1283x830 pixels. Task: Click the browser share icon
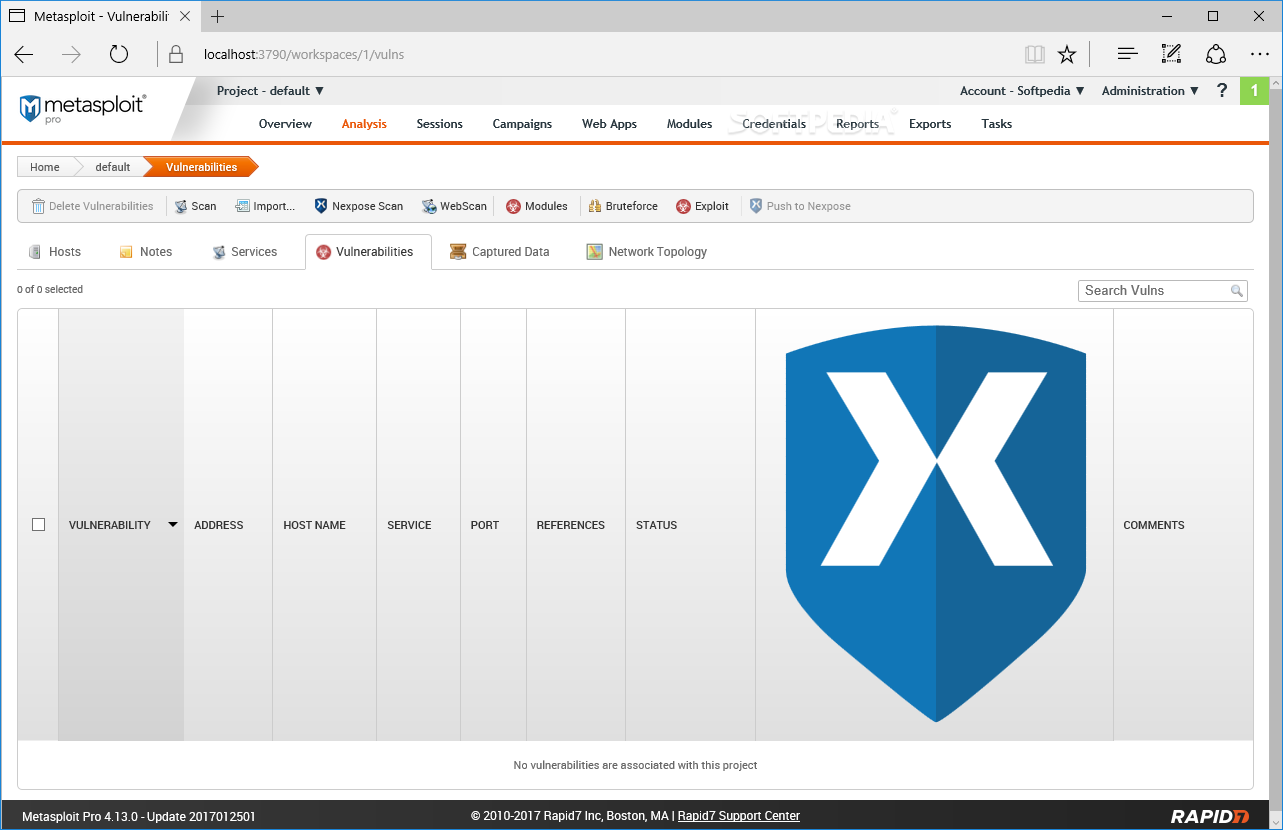pos(1215,54)
